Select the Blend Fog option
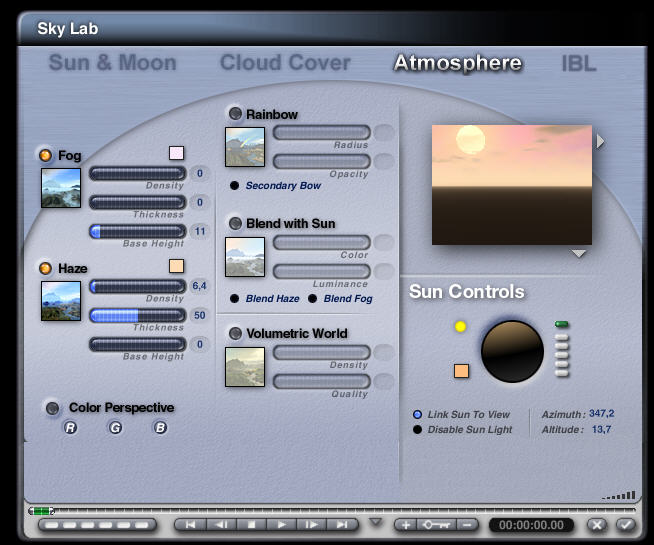 click(312, 299)
